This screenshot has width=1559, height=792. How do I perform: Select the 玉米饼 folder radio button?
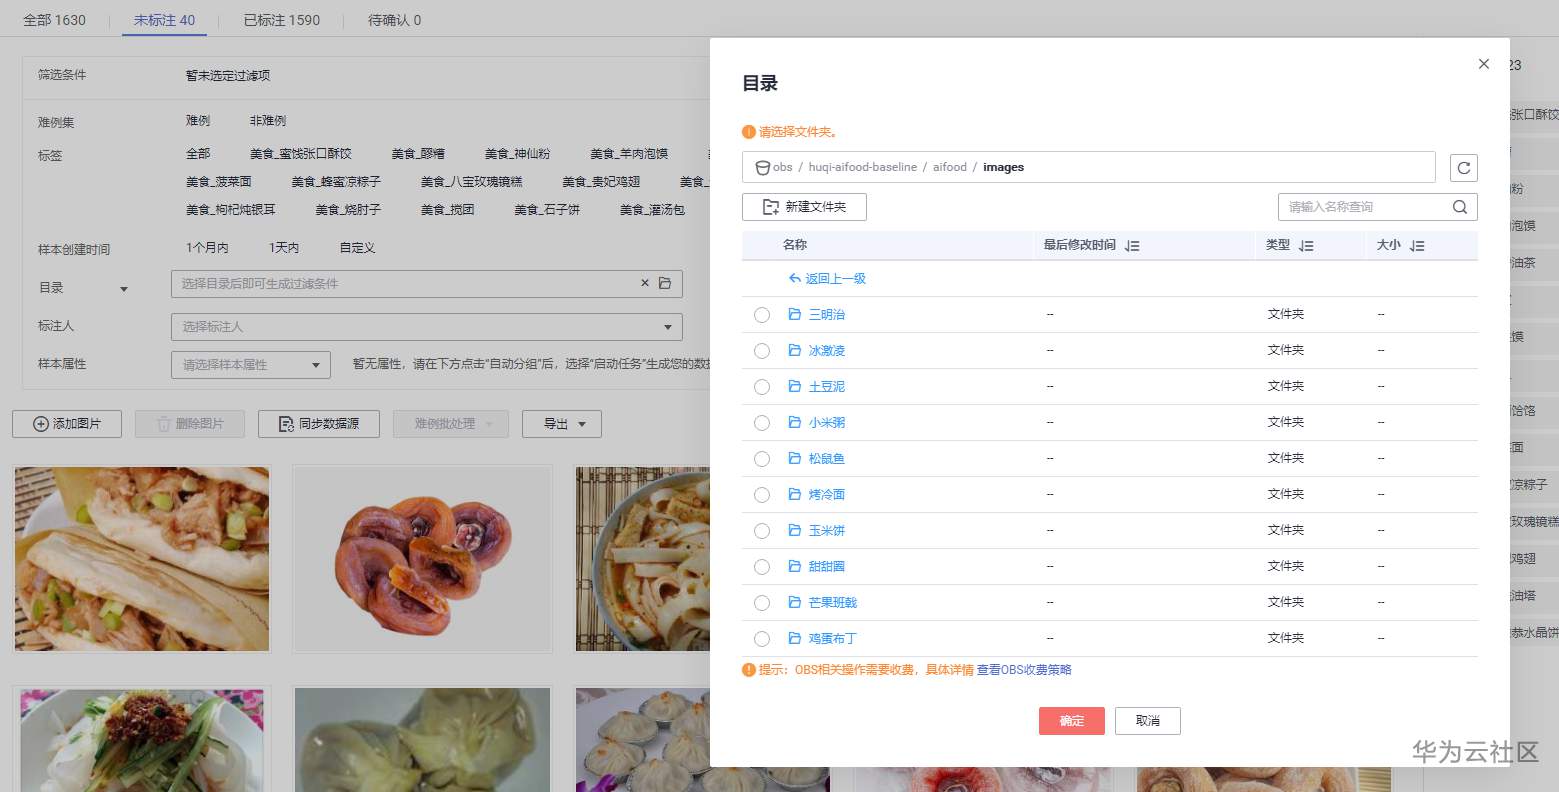pyautogui.click(x=762, y=531)
